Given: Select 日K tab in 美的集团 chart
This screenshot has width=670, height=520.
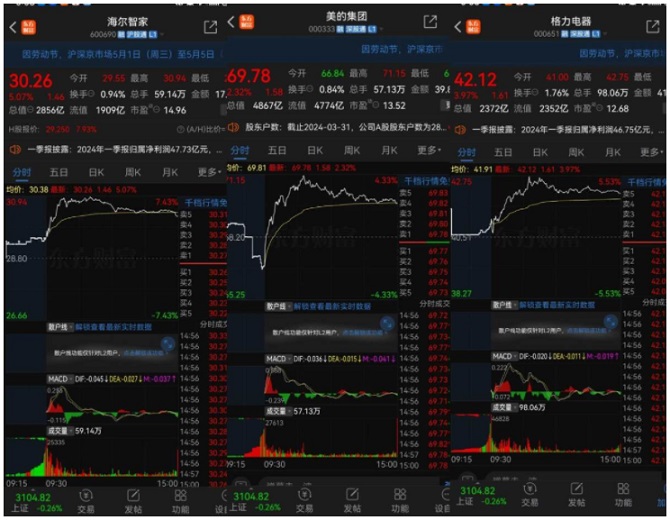Looking at the screenshot, I should pyautogui.click(x=315, y=150).
